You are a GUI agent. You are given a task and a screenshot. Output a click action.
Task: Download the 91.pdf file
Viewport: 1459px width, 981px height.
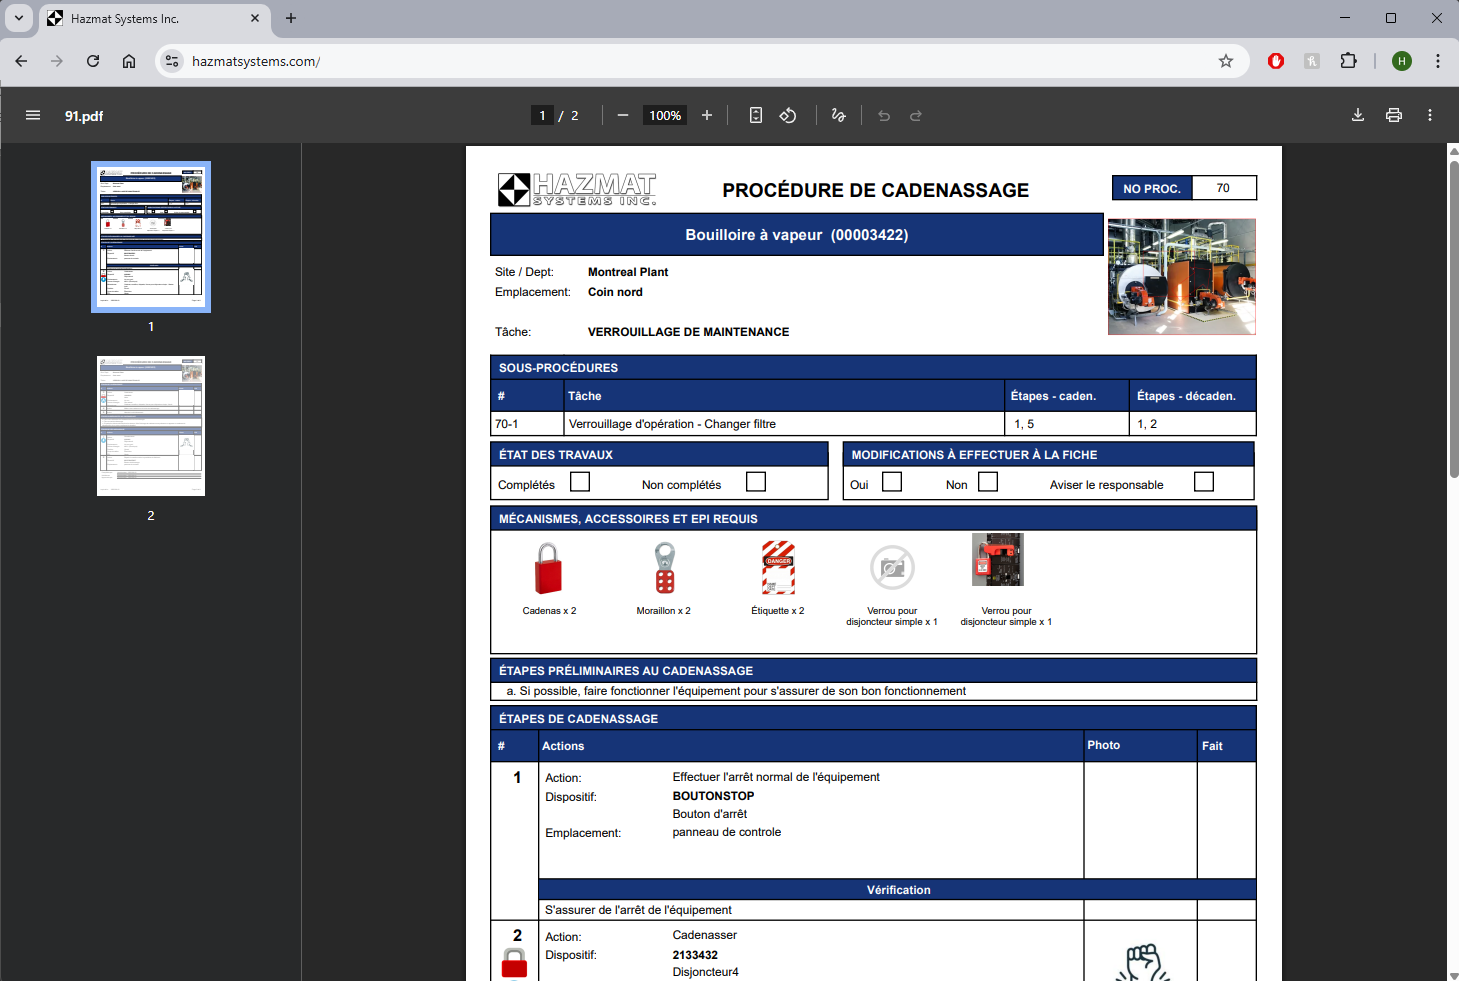1358,115
